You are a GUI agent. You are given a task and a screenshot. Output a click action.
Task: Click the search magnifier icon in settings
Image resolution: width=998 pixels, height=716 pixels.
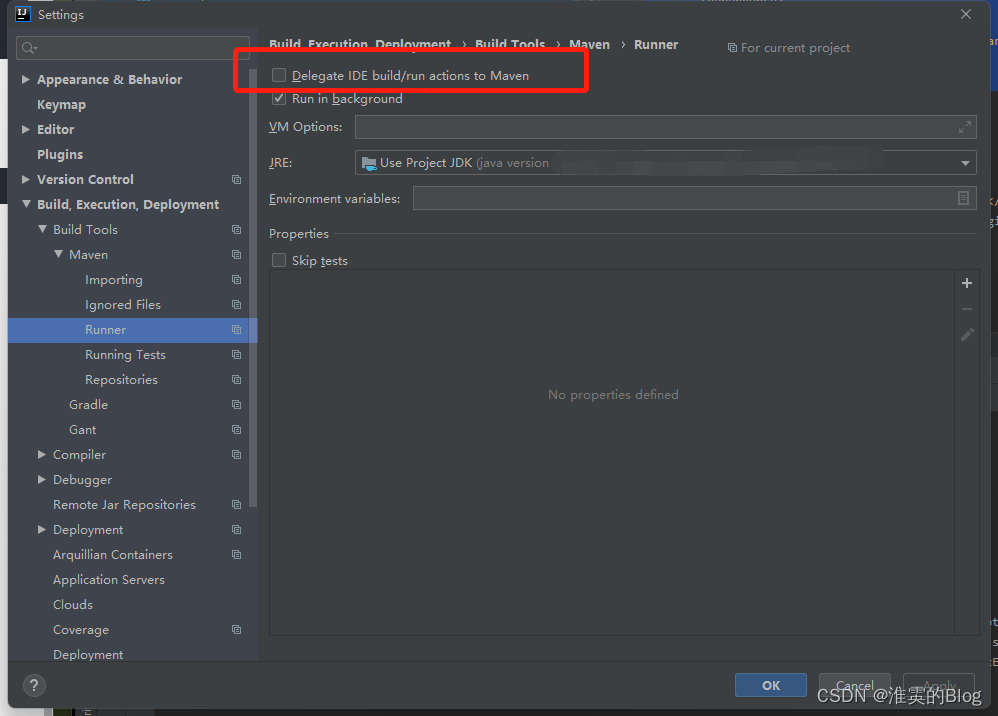(29, 48)
